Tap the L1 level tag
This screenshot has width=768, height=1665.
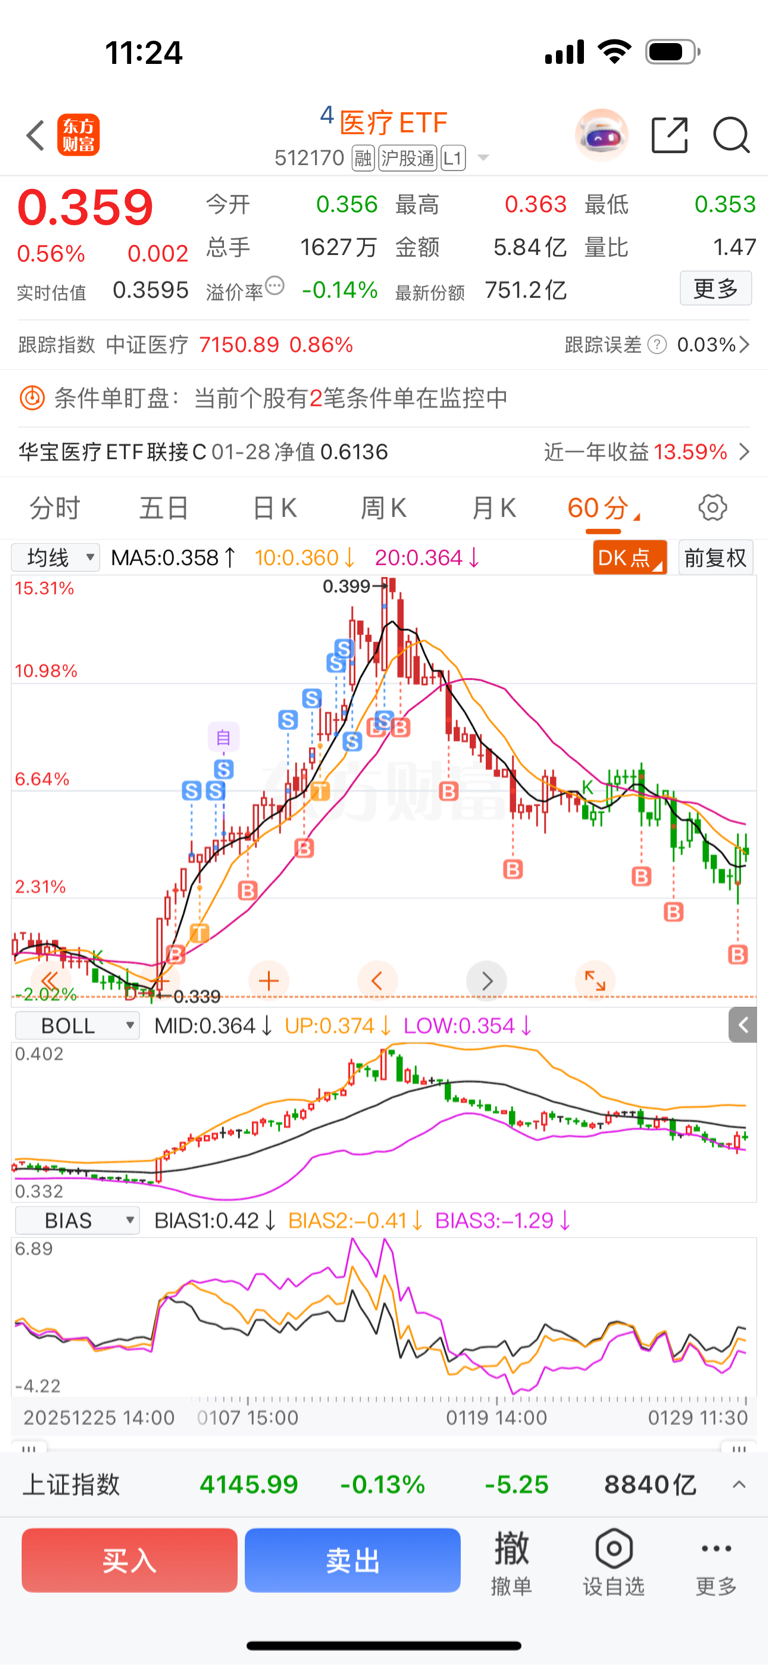453,158
